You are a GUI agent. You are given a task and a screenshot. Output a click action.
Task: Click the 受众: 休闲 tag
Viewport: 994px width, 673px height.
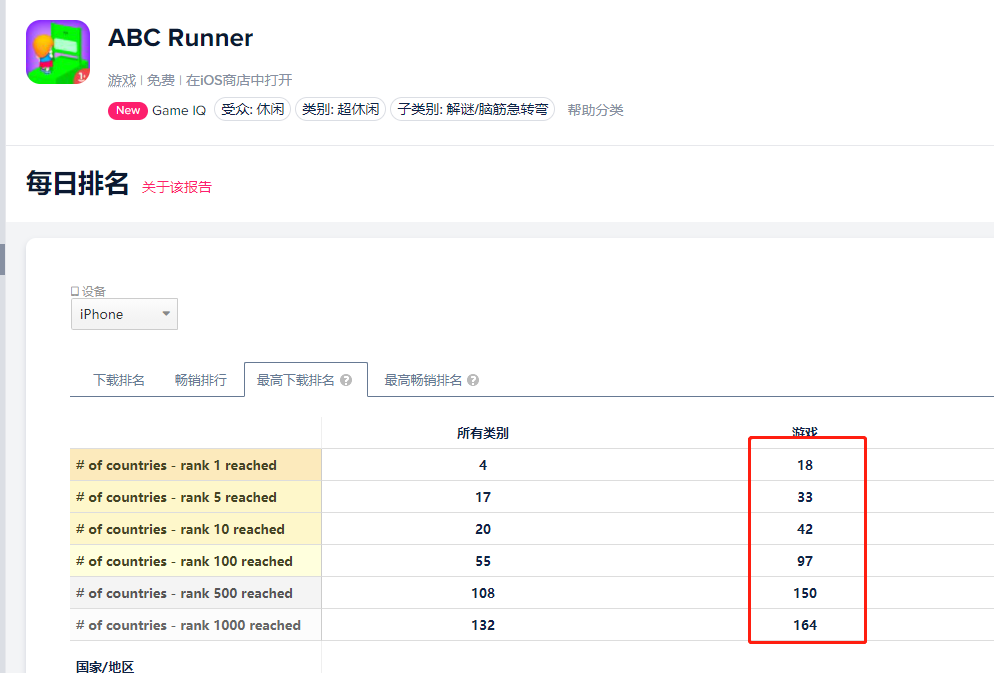(x=252, y=110)
